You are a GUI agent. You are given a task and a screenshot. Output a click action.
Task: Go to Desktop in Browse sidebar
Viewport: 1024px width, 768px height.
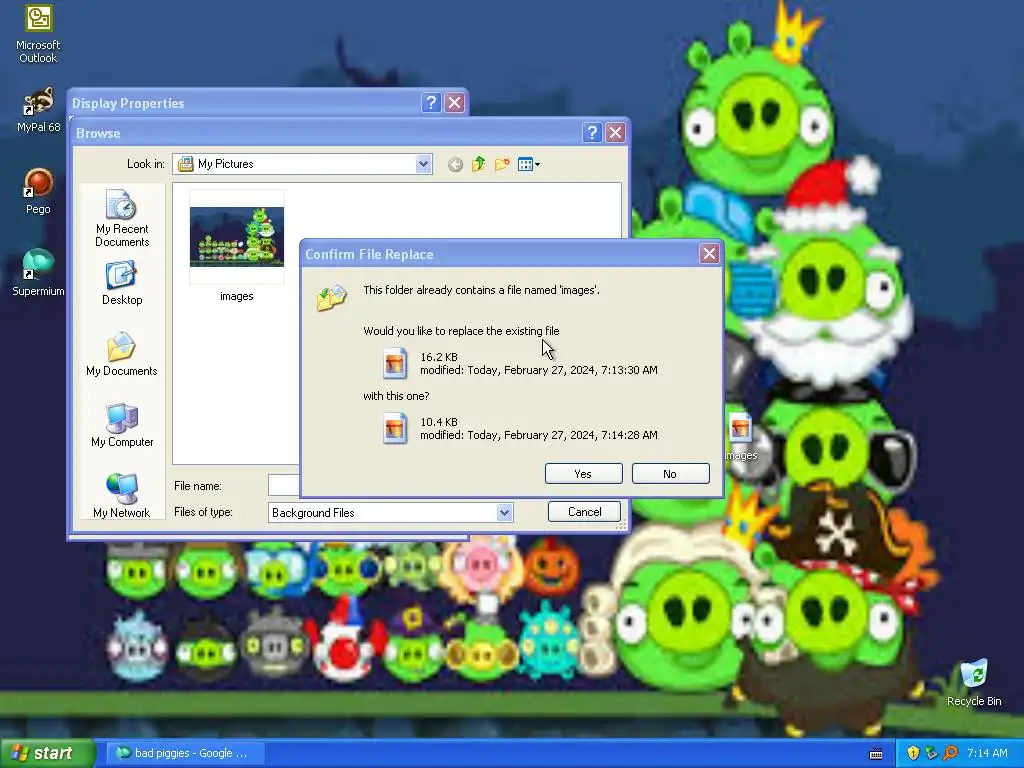pos(121,283)
